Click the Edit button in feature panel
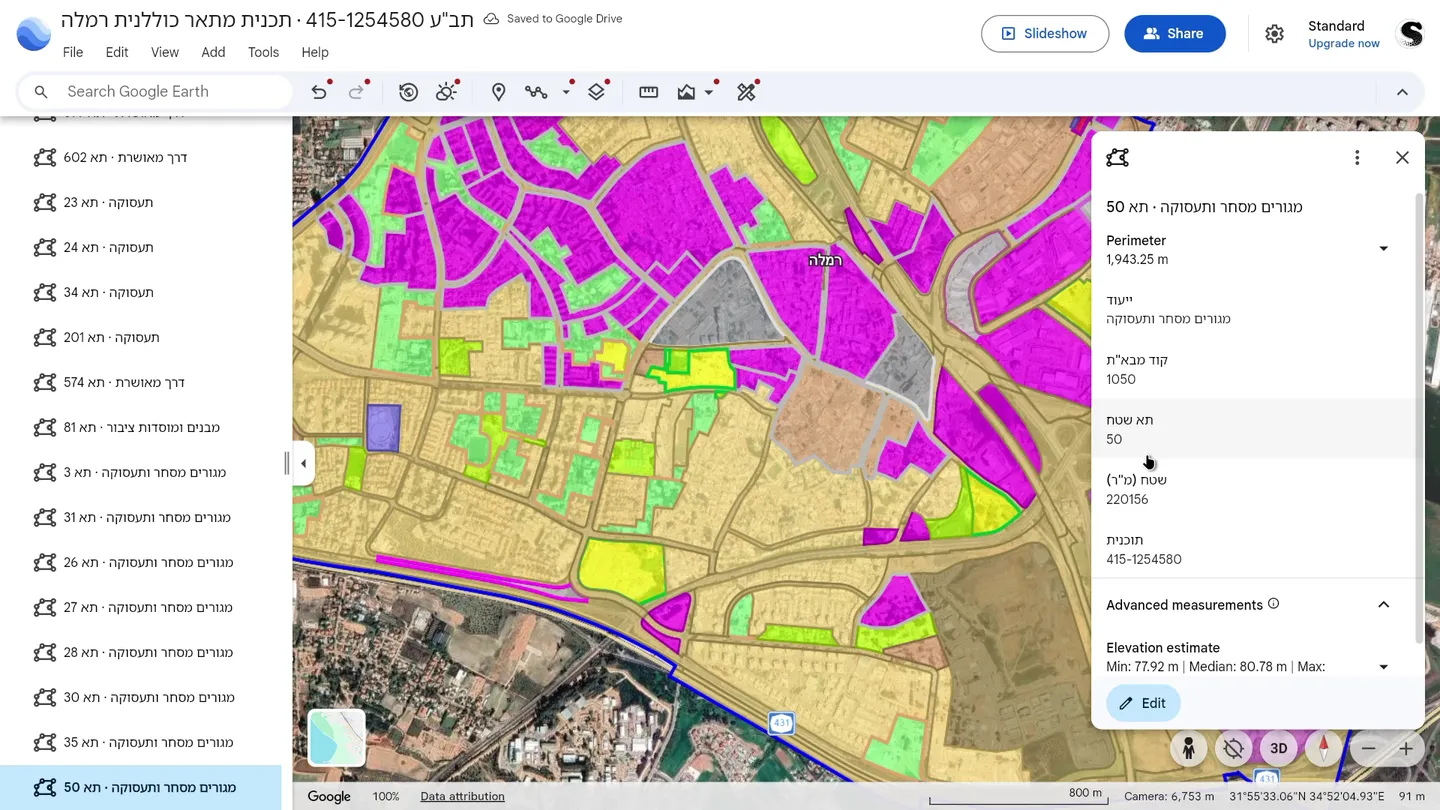The width and height of the screenshot is (1440, 810). (1143, 703)
